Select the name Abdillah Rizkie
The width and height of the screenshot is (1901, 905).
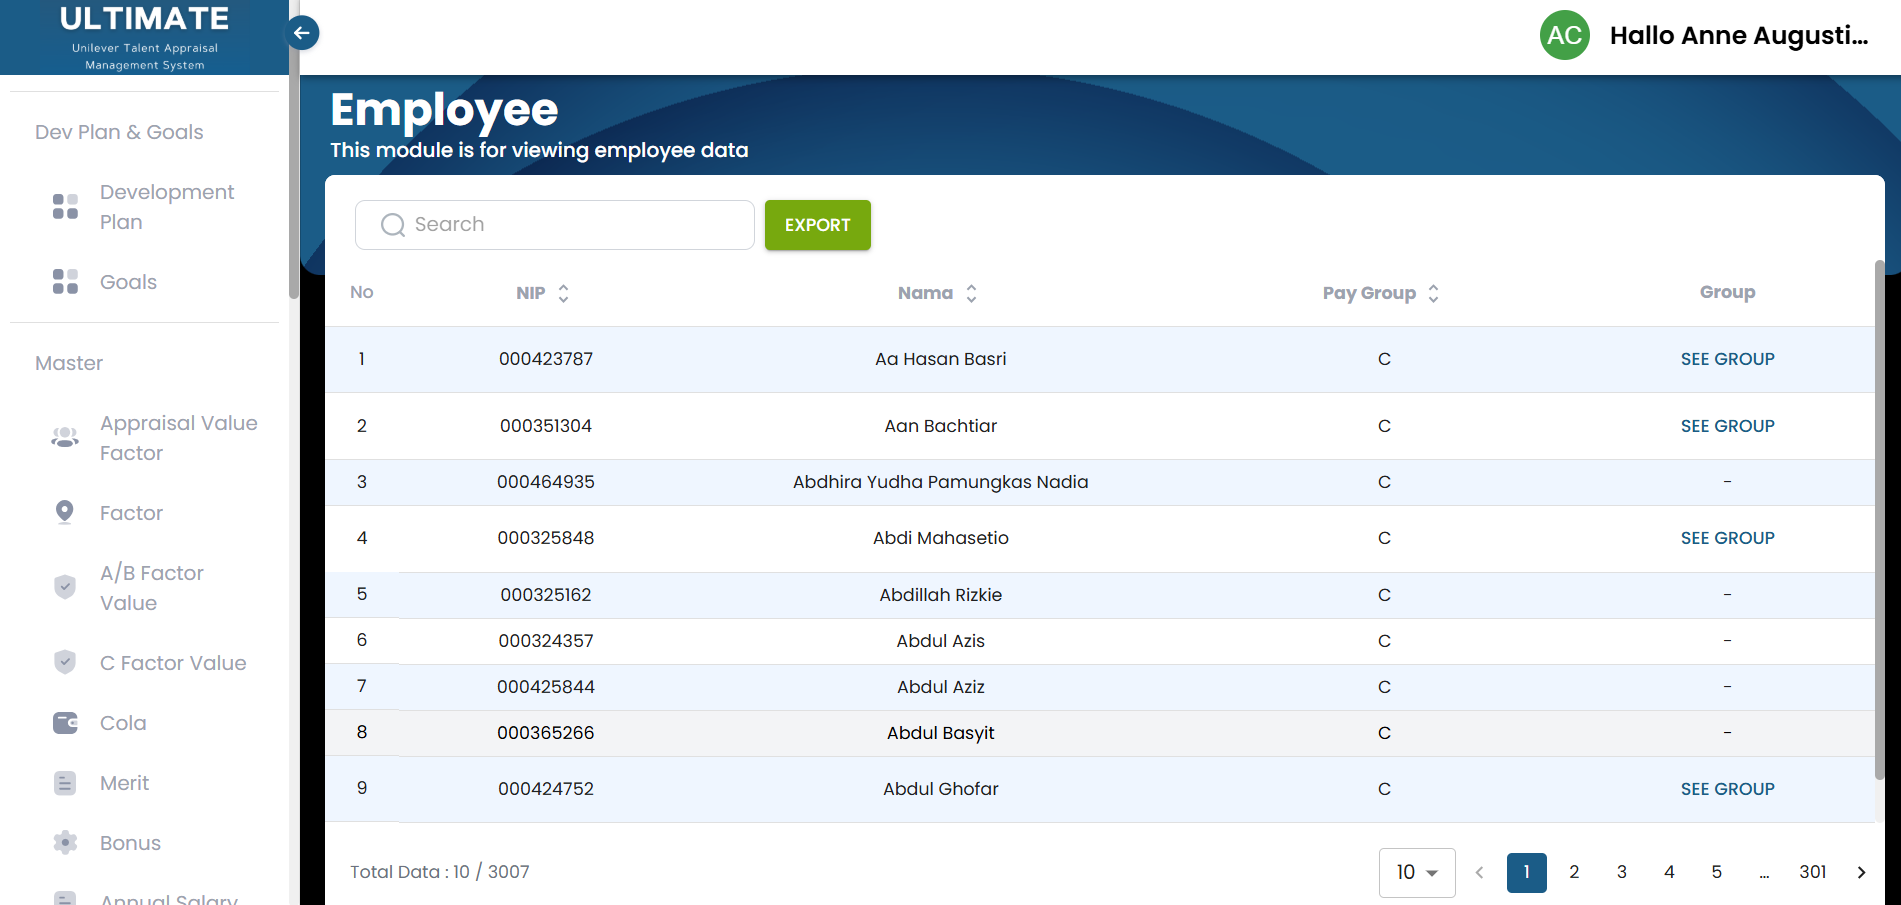[x=941, y=595]
